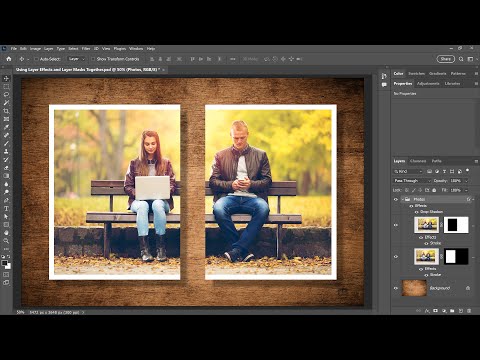
Task: Create a new group folder icon
Action: pyautogui.click(x=452, y=311)
